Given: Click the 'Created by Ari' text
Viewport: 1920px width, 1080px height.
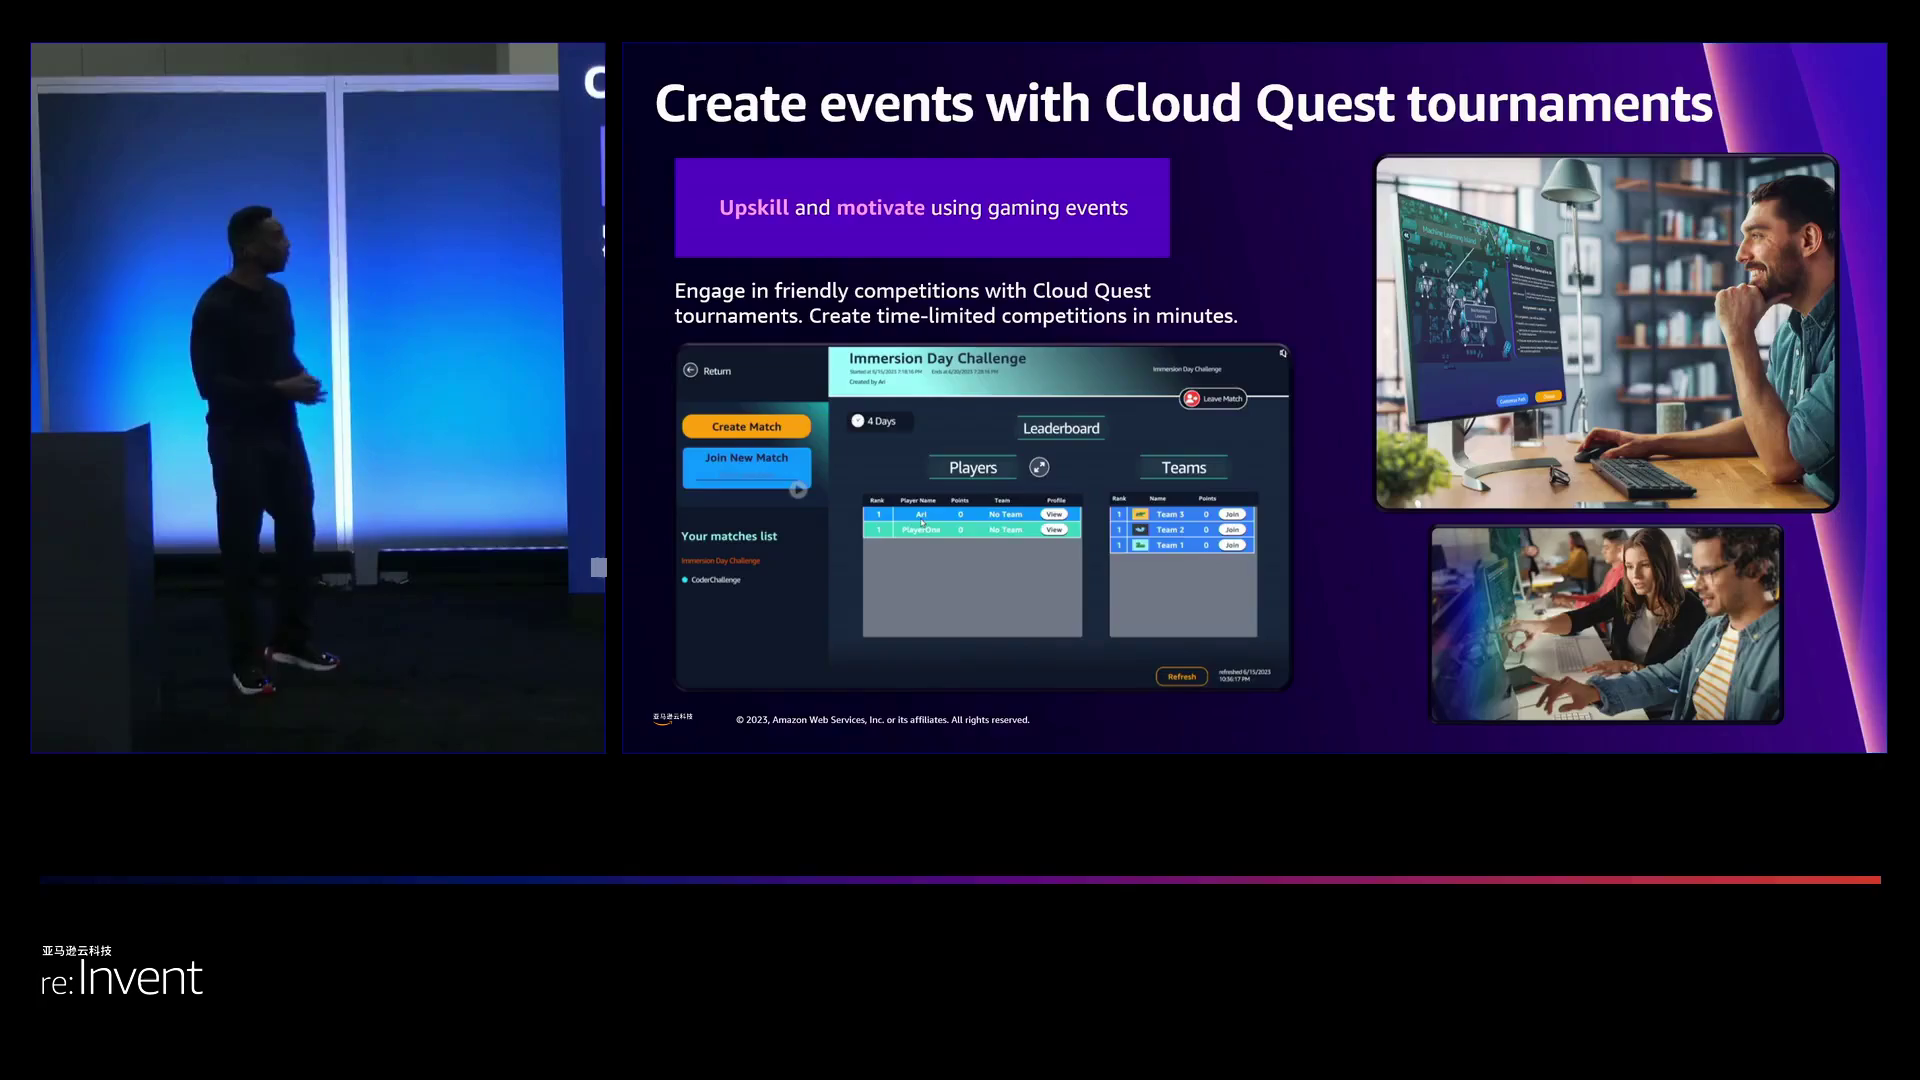Looking at the screenshot, I should tap(867, 382).
